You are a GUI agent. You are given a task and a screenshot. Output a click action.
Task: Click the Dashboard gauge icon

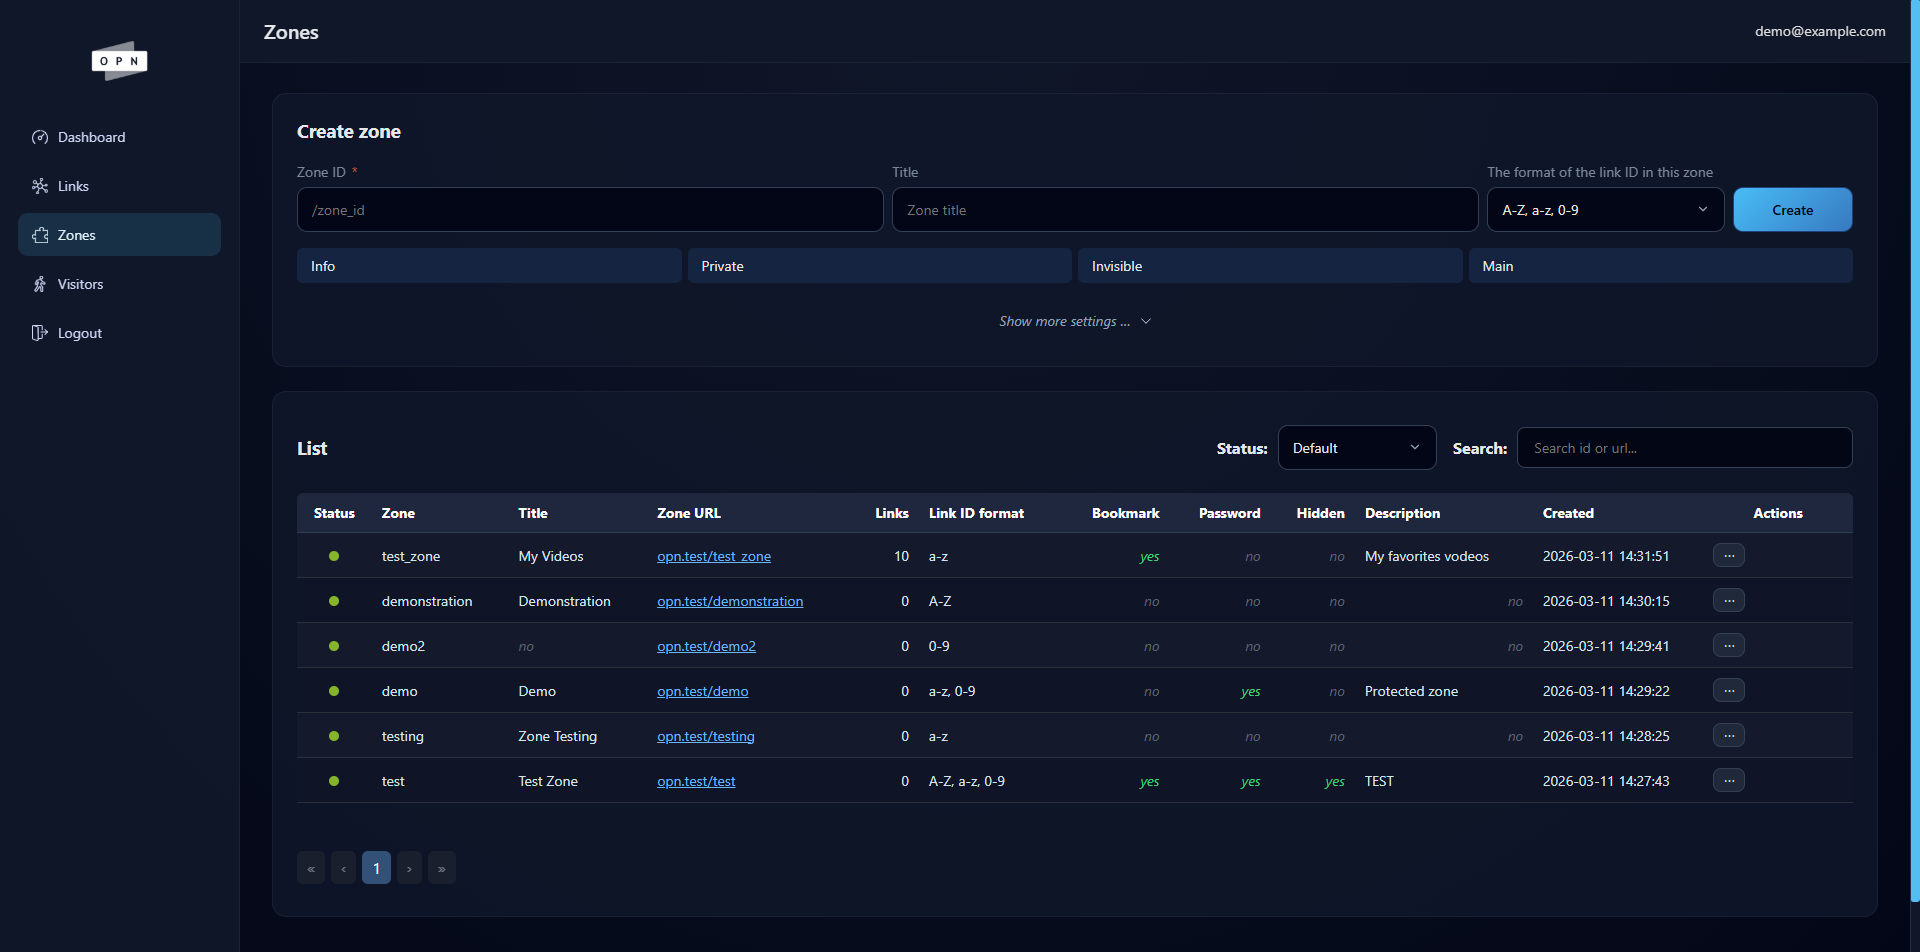pyautogui.click(x=40, y=137)
